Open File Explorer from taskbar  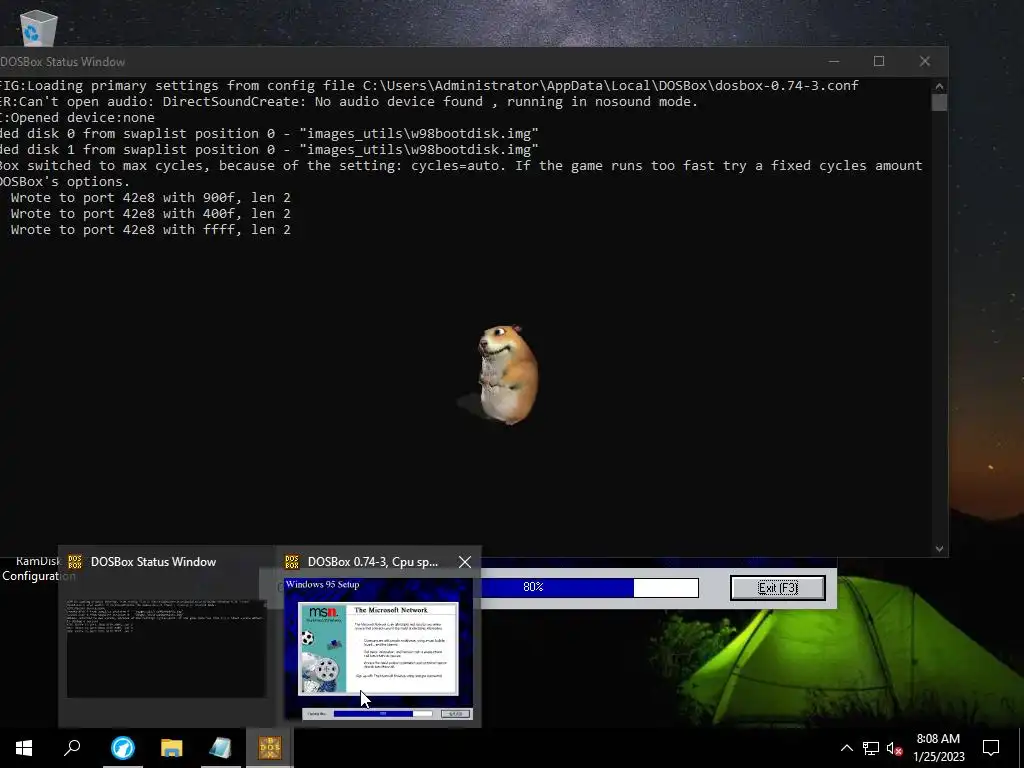point(172,748)
